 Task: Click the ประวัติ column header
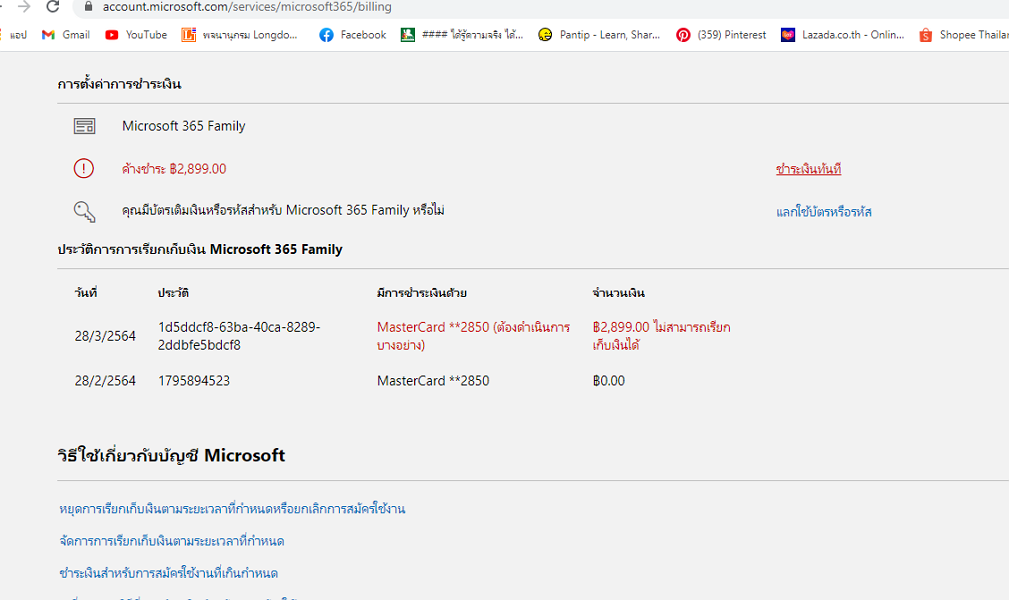coord(173,293)
